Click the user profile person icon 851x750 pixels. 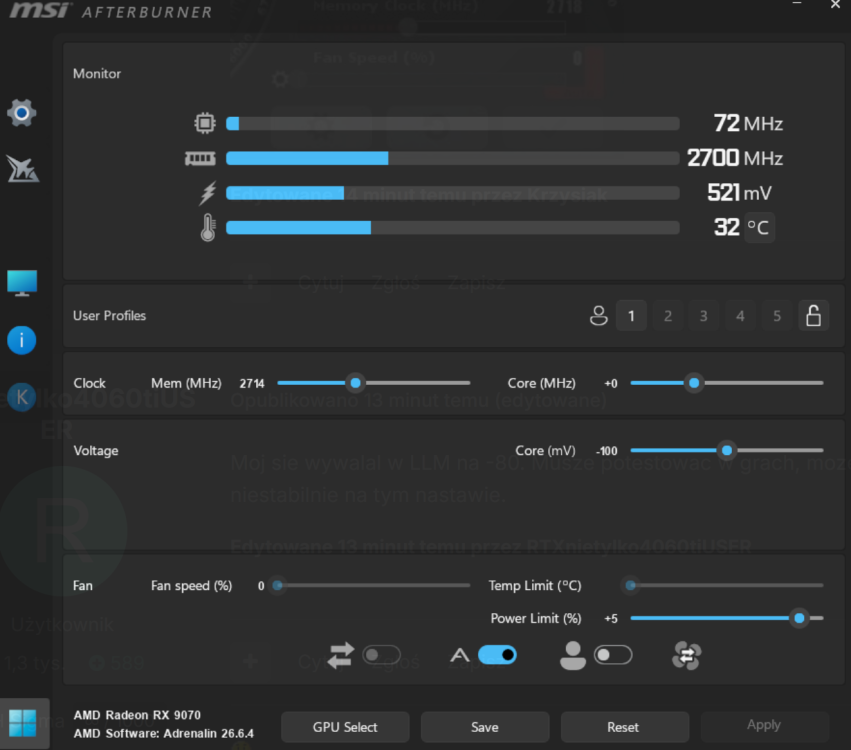(599, 315)
